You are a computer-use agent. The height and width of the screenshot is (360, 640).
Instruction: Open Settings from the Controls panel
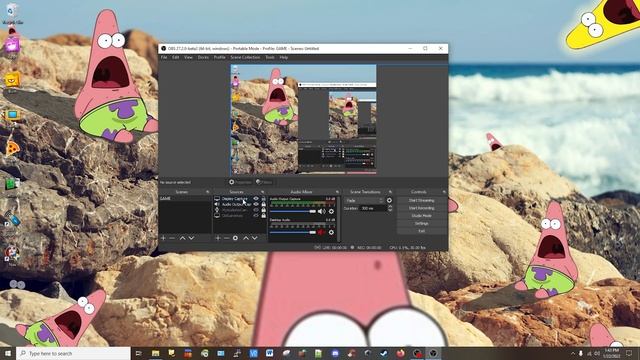(422, 223)
